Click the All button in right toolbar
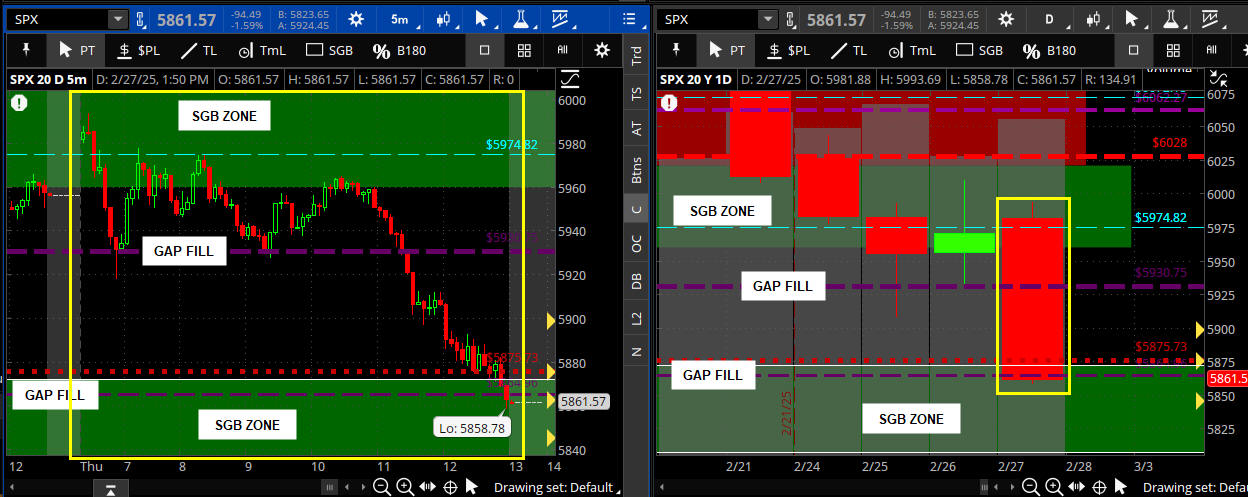This screenshot has height=497, width=1248. click(1211, 50)
